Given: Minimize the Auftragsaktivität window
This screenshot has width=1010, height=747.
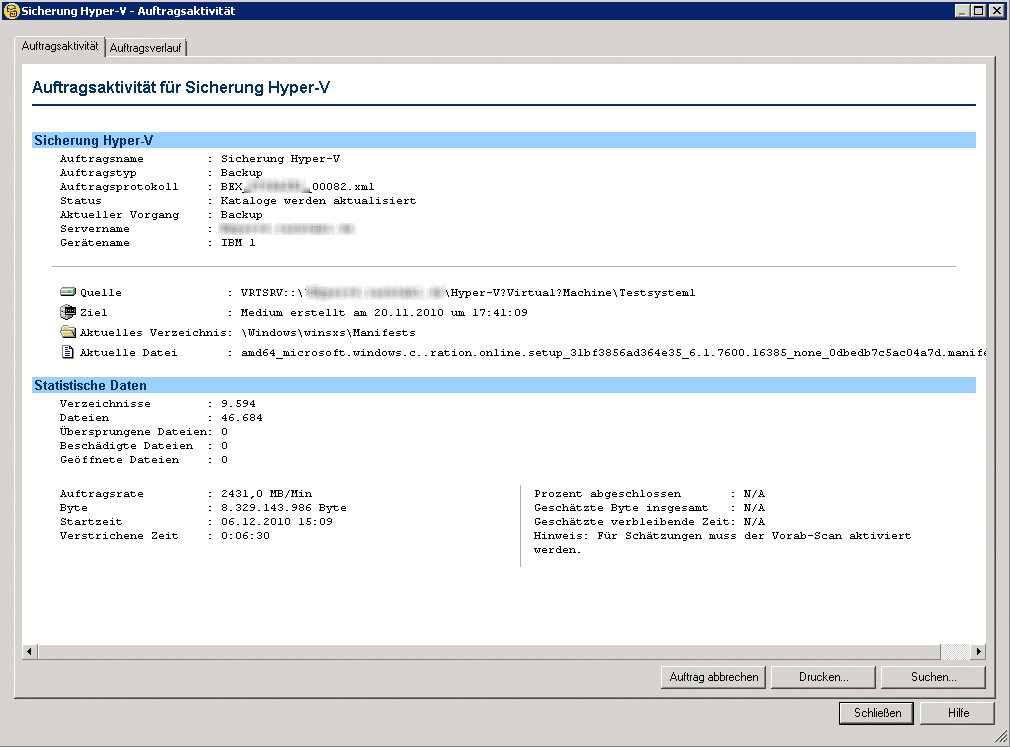Looking at the screenshot, I should tap(962, 10).
